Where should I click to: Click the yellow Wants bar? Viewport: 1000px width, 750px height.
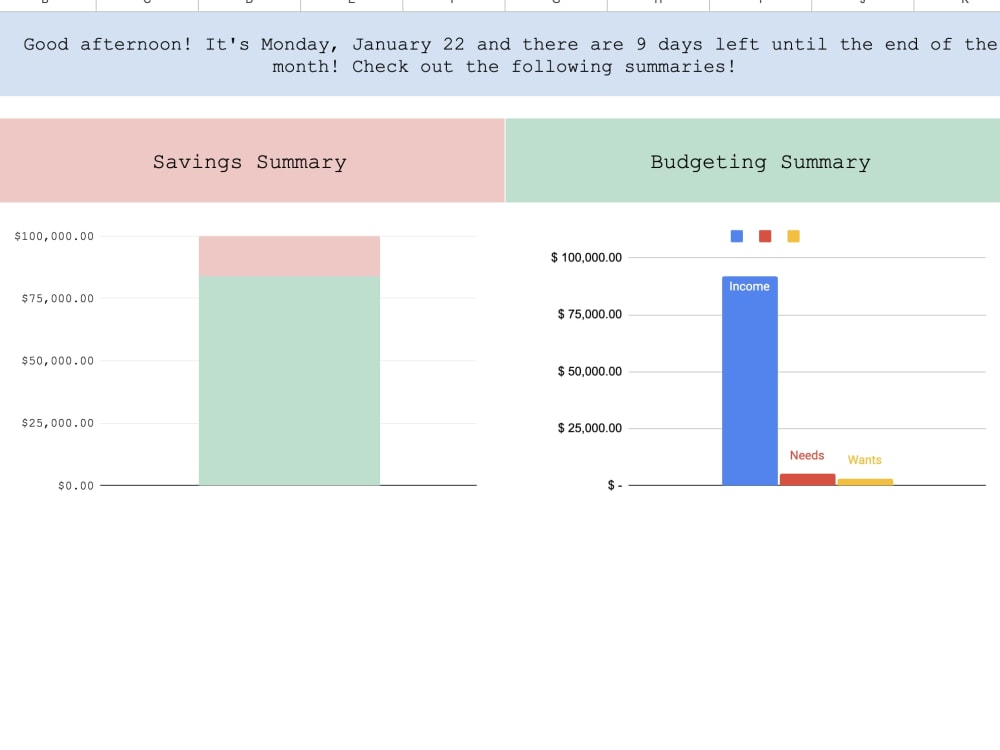click(865, 481)
